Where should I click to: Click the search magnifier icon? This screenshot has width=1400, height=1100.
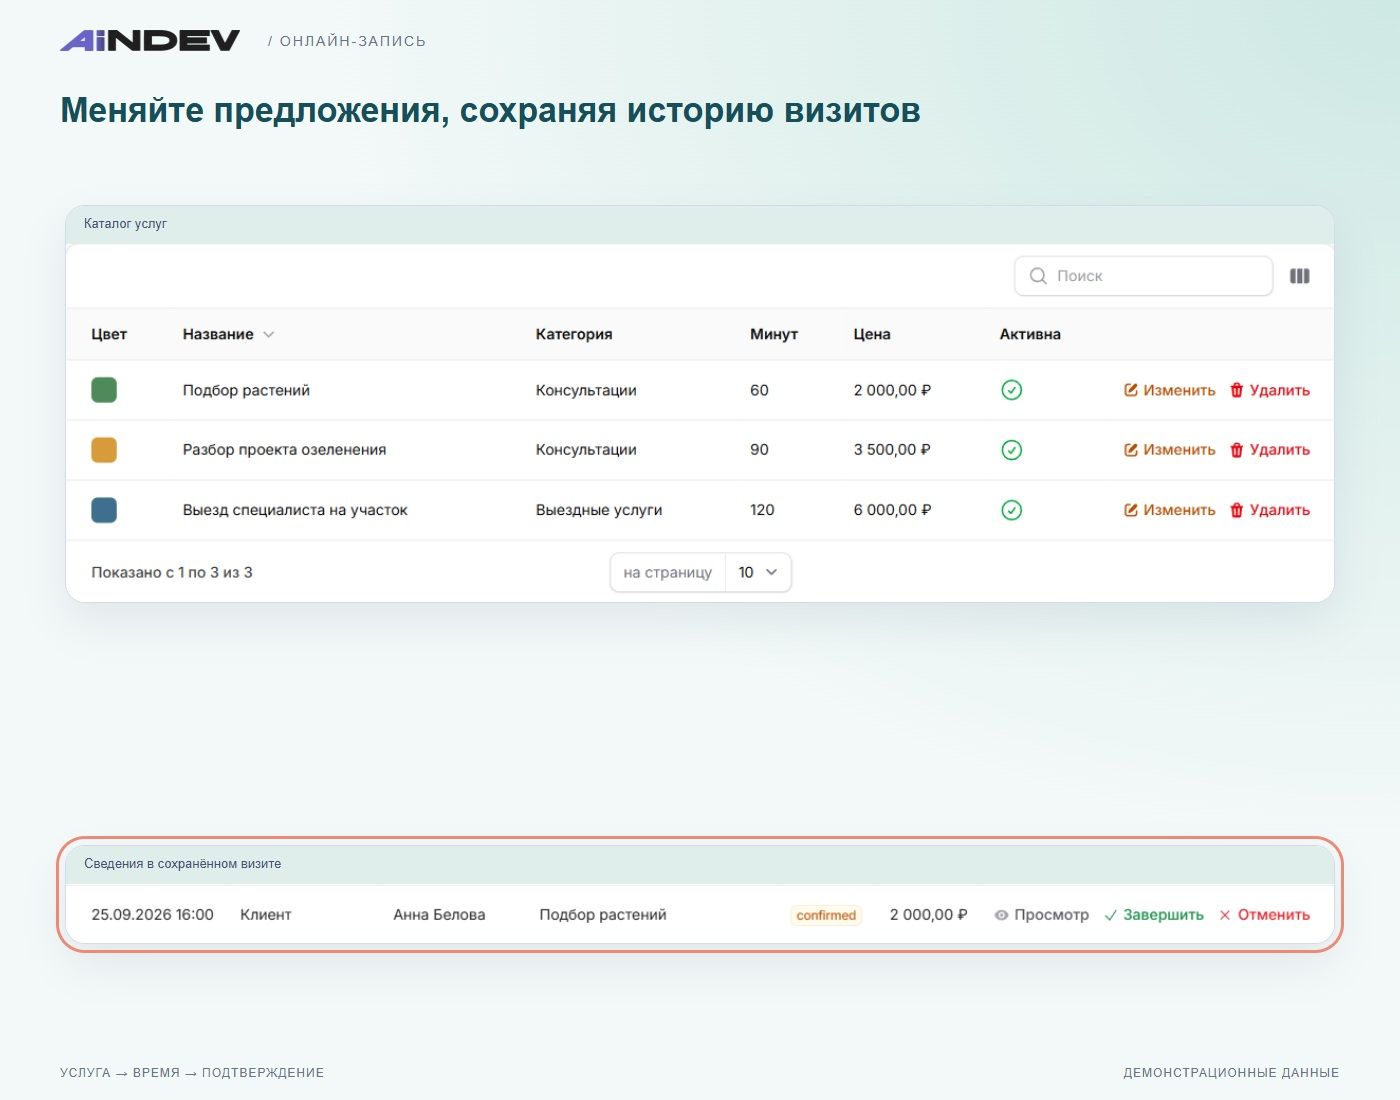click(x=1038, y=276)
